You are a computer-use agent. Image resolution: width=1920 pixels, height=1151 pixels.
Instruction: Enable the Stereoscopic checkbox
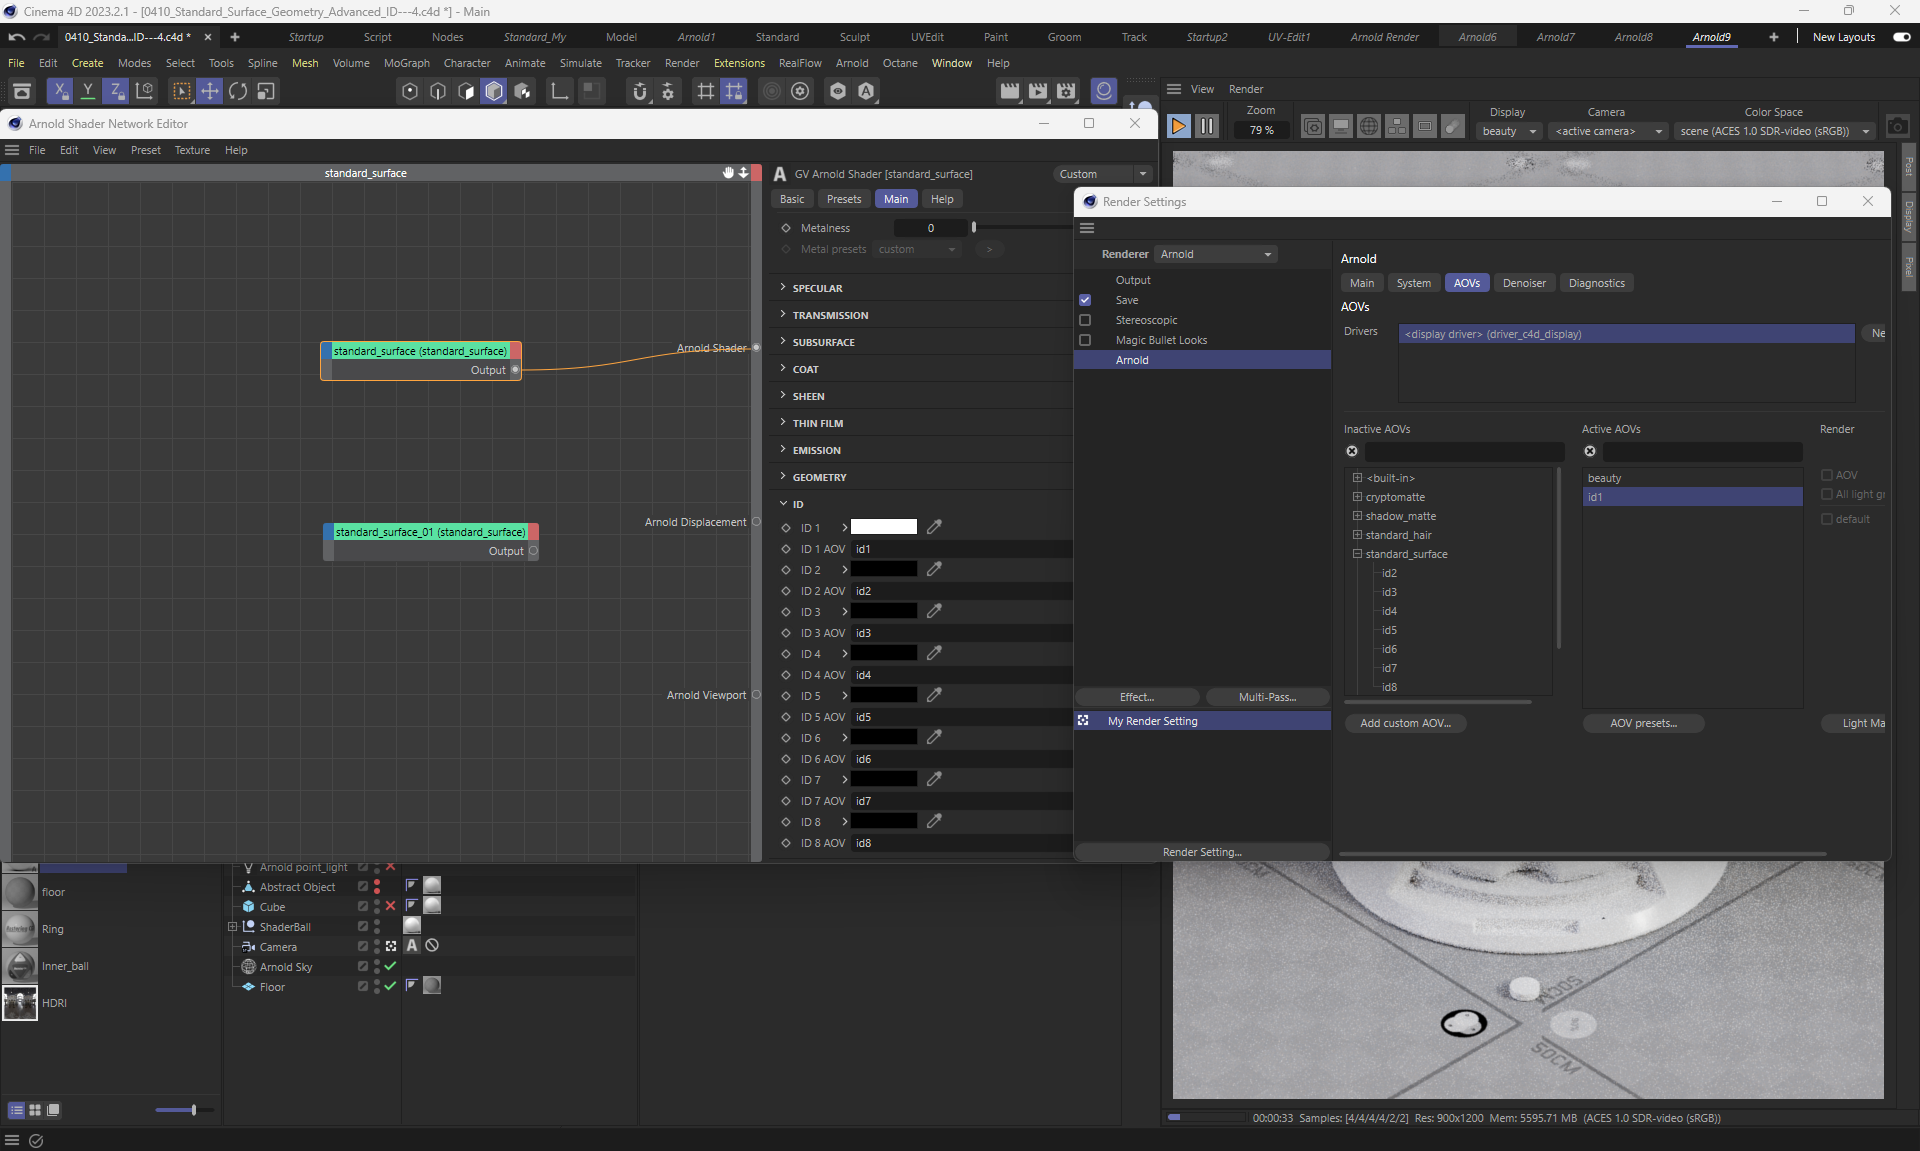click(1085, 320)
